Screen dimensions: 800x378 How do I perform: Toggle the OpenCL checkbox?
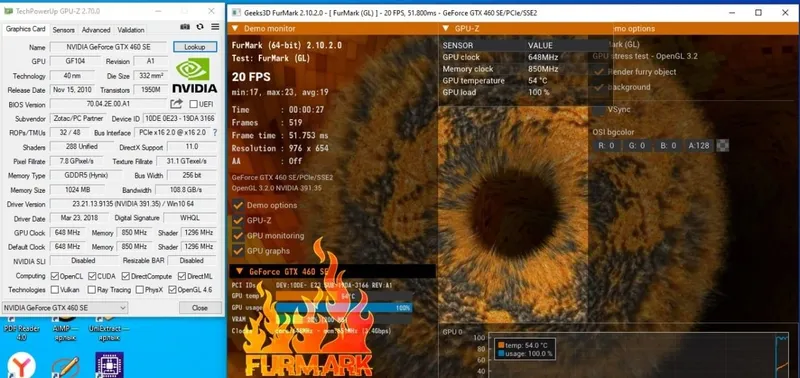coord(55,276)
